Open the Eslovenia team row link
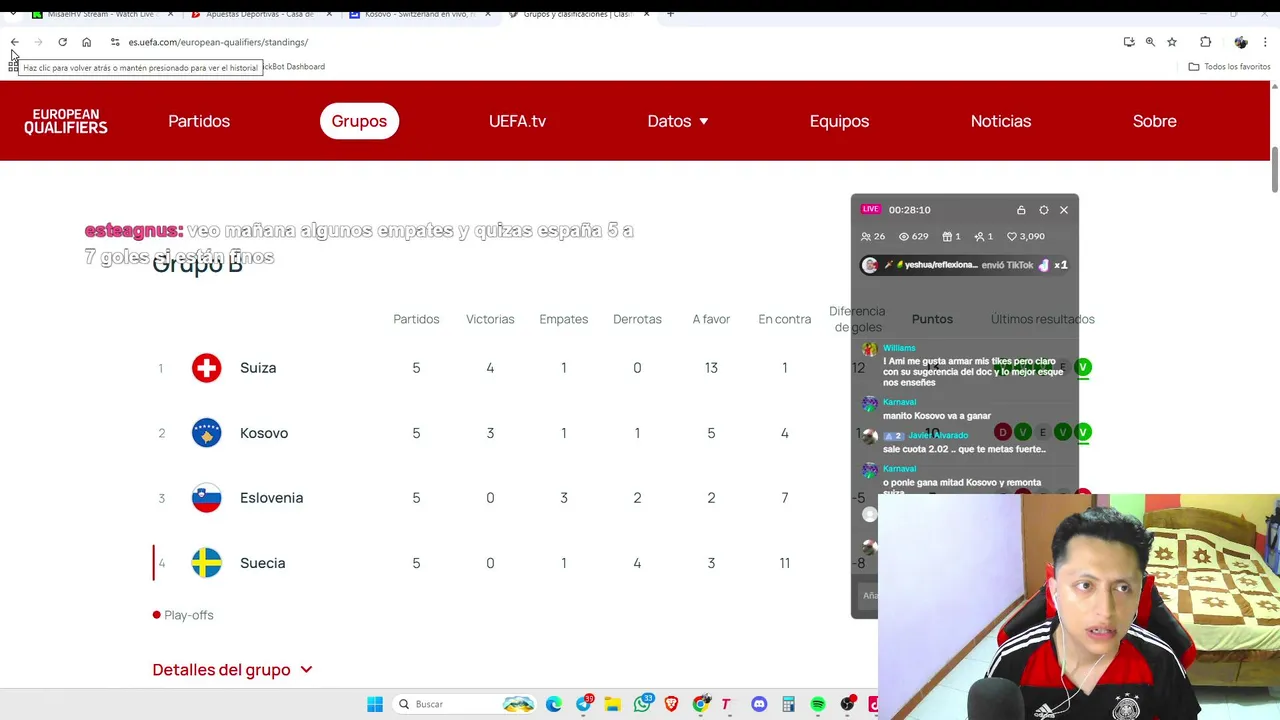The height and width of the screenshot is (720, 1280). 271,498
